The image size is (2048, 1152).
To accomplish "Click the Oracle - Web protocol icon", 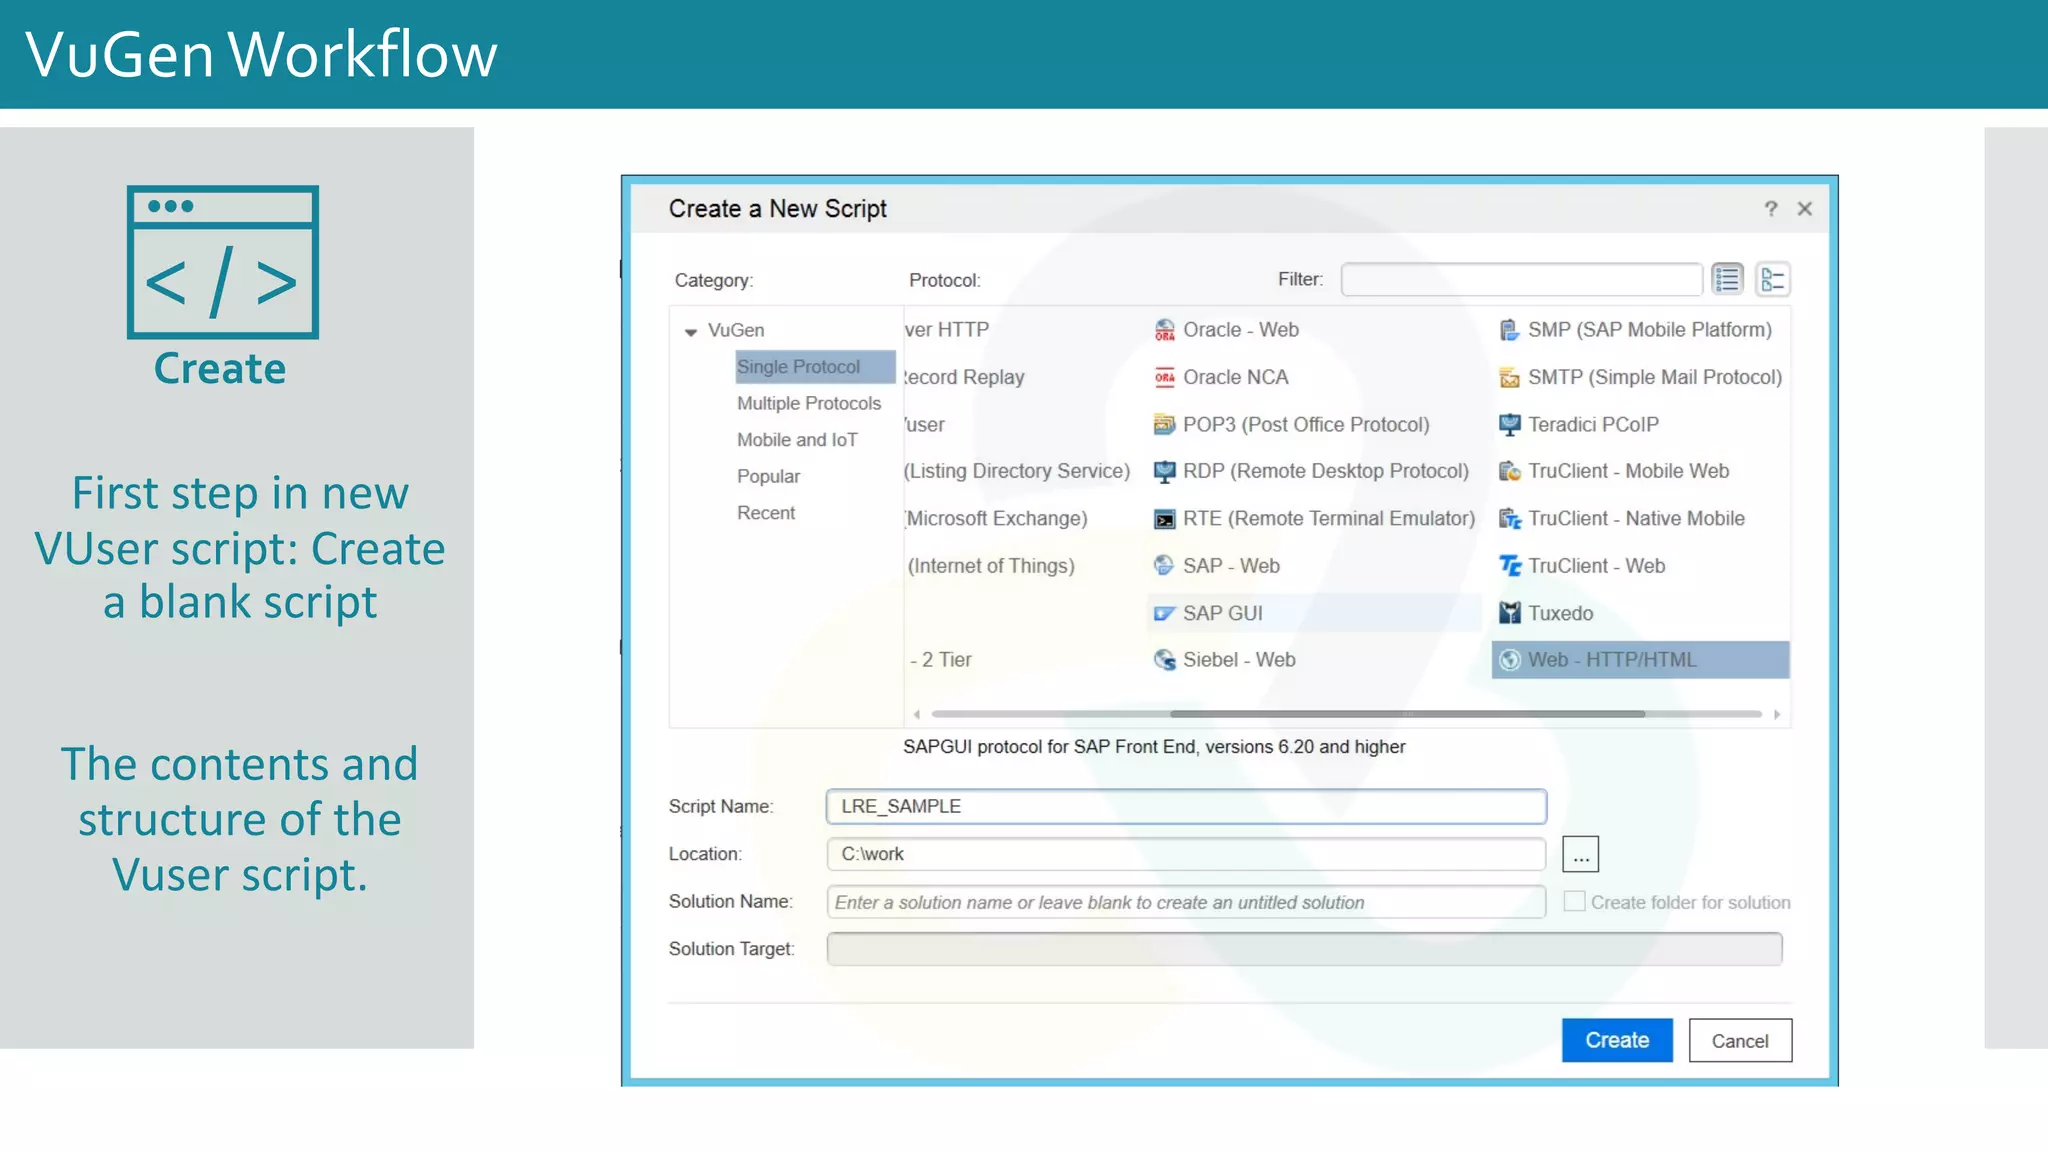I will tap(1164, 330).
